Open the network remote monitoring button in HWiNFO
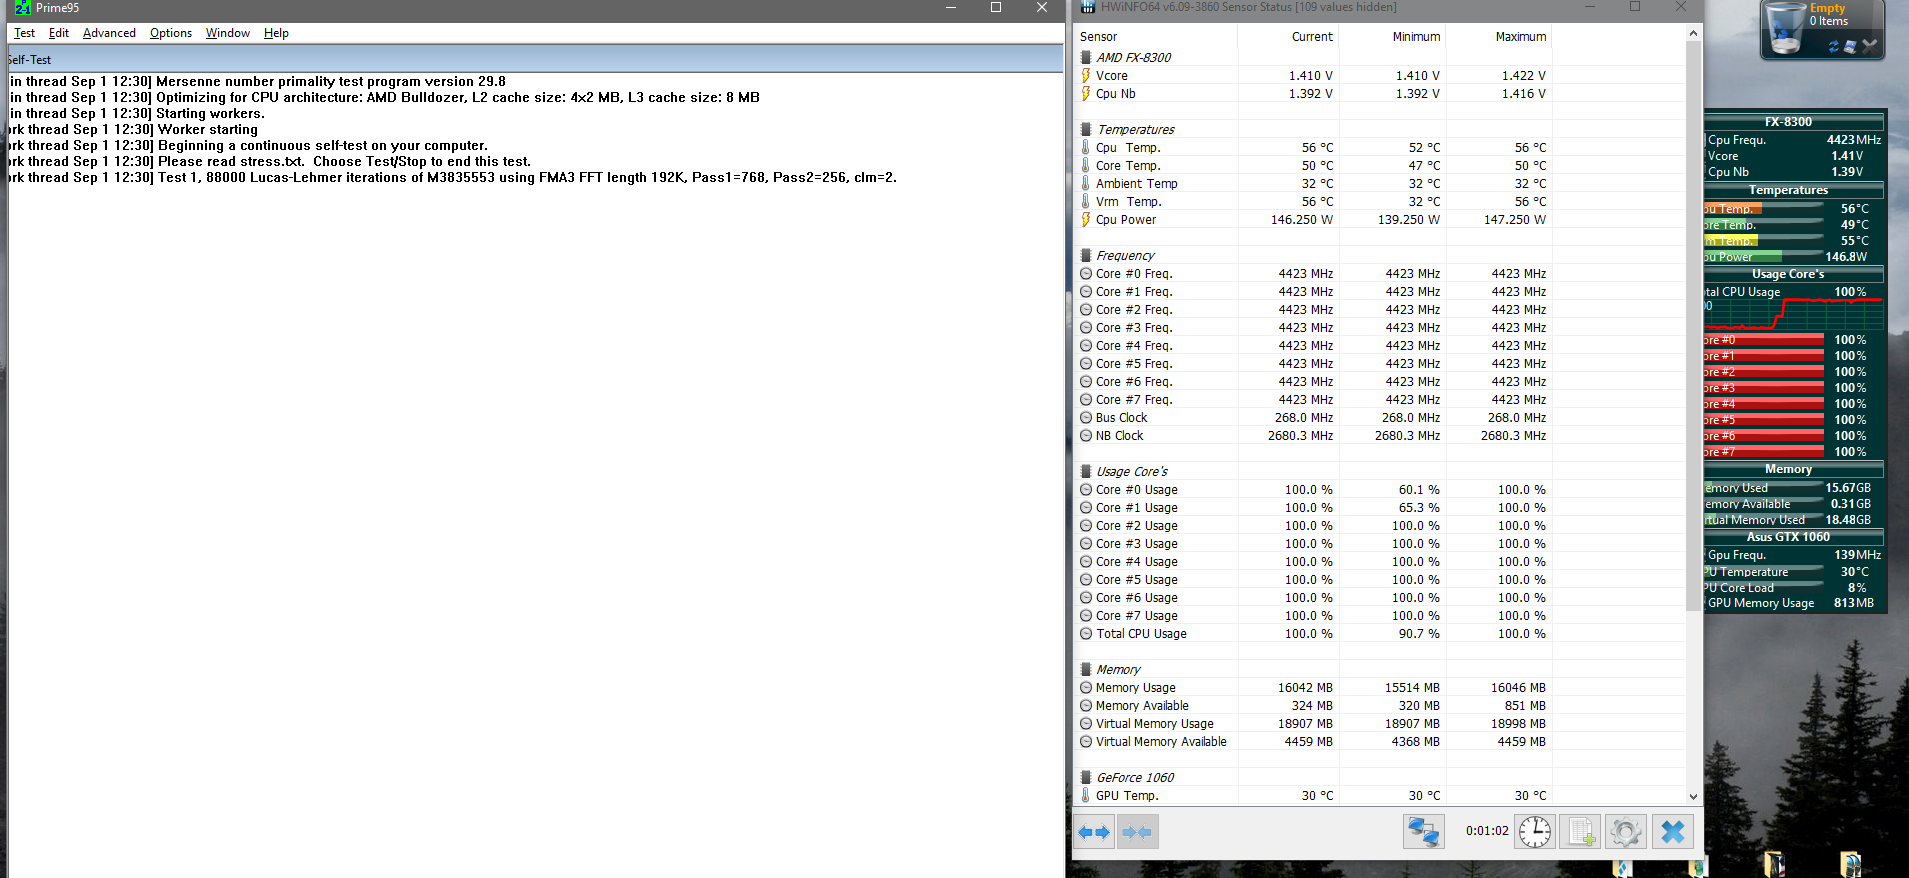Viewport: 1909px width, 878px height. click(x=1424, y=831)
